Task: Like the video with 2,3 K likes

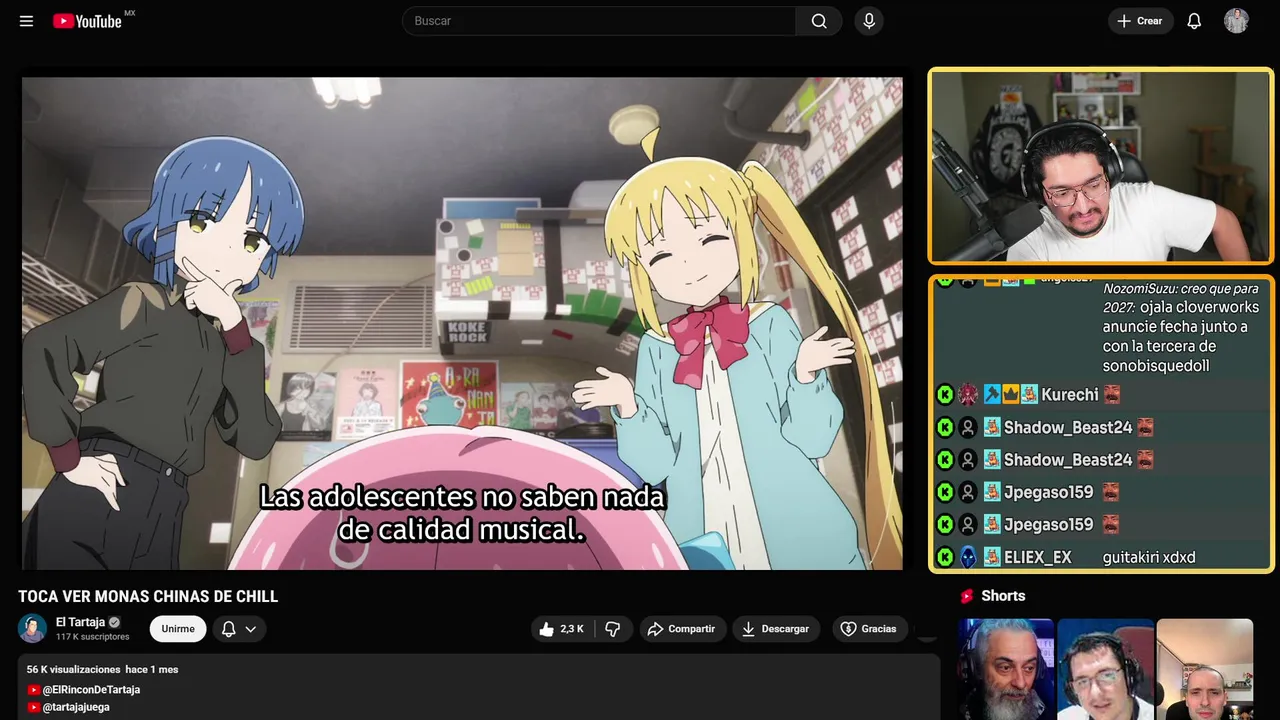Action: (562, 629)
